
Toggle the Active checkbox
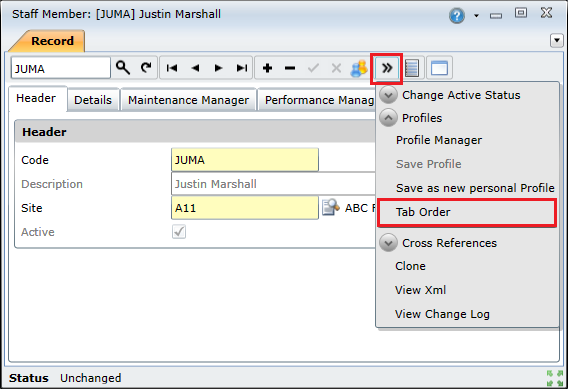coord(179,232)
